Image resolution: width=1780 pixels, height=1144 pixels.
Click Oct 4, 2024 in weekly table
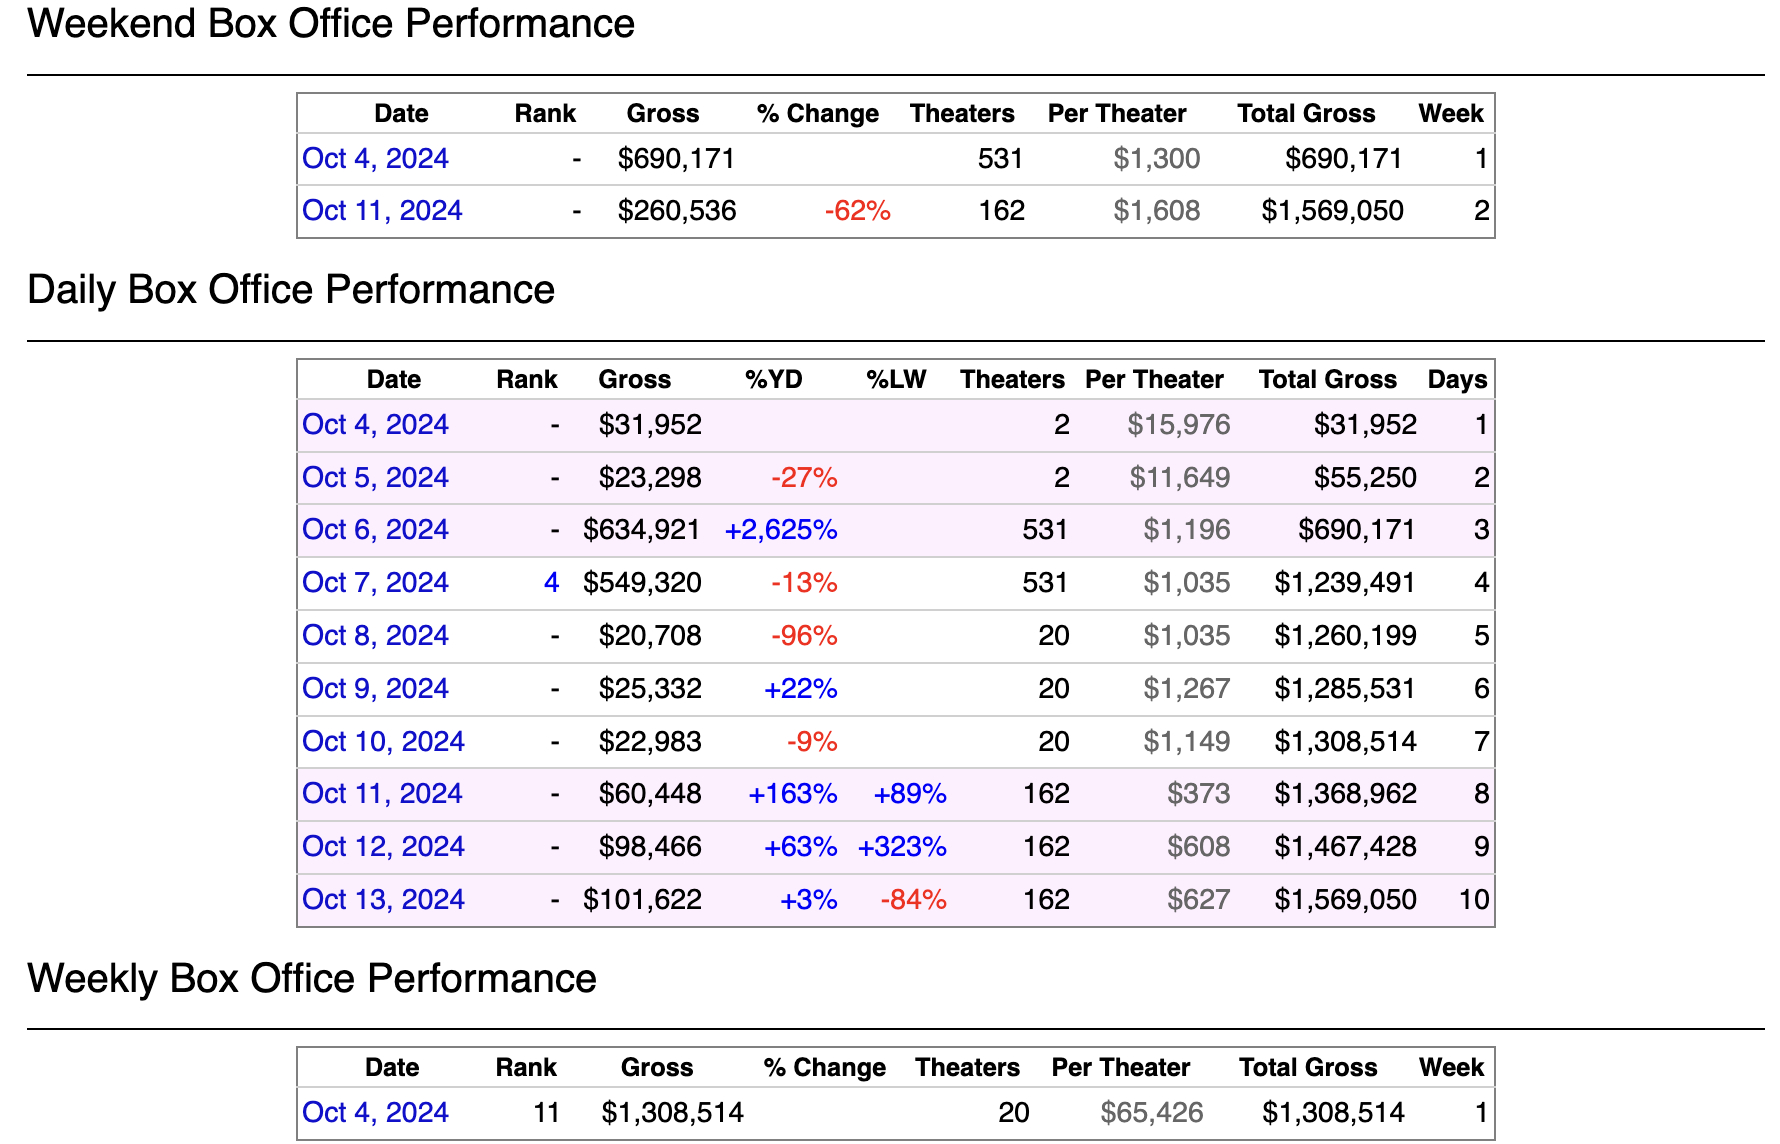click(375, 1113)
